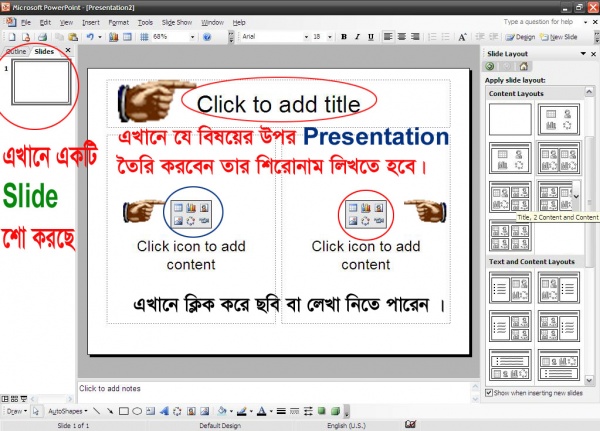
Task: Apply Fill Color paint bucket
Action: click(x=222, y=411)
